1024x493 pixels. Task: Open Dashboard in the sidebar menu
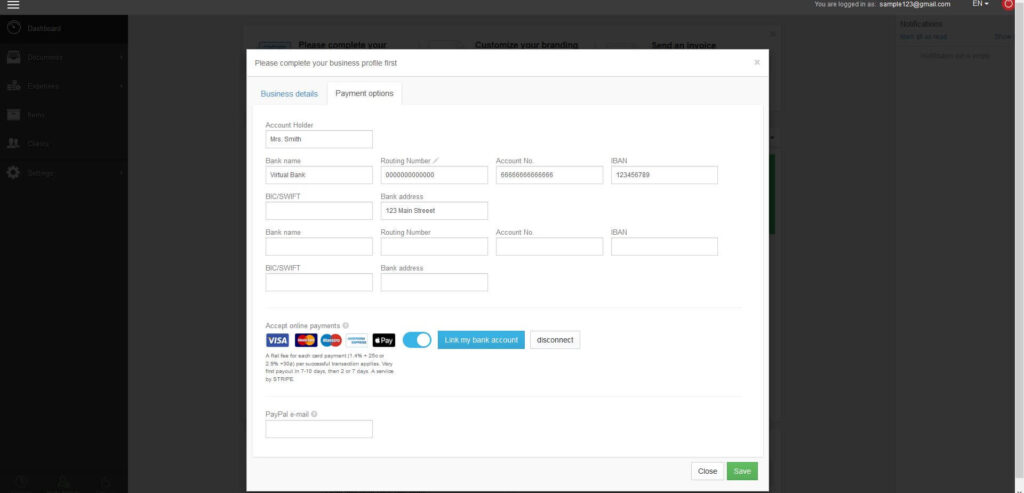click(64, 29)
